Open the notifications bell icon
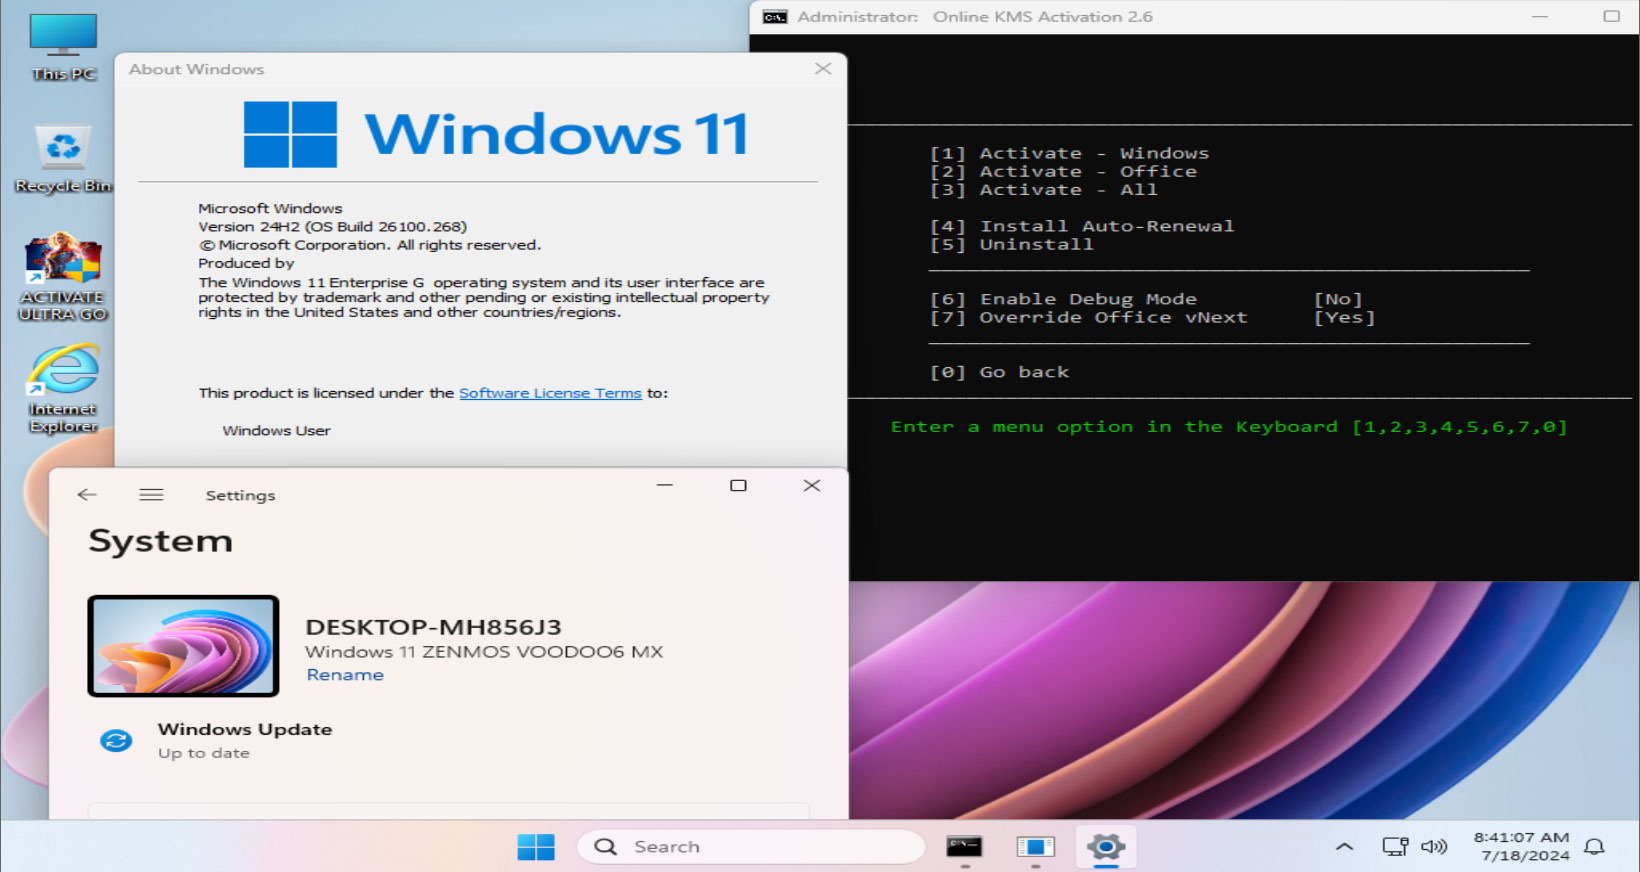1640x872 pixels. pyautogui.click(x=1595, y=847)
